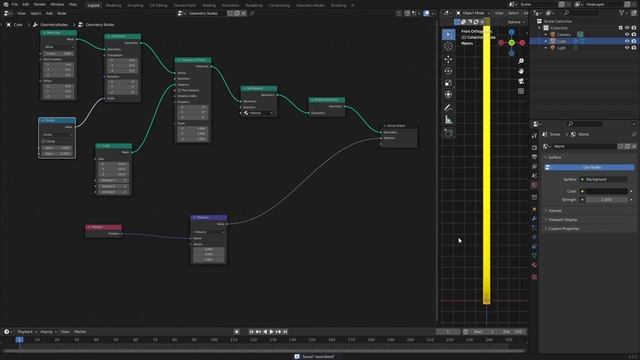640x360 pixels.
Task: Disable Light in renders camera icon
Action: pyautogui.click(x=634, y=48)
